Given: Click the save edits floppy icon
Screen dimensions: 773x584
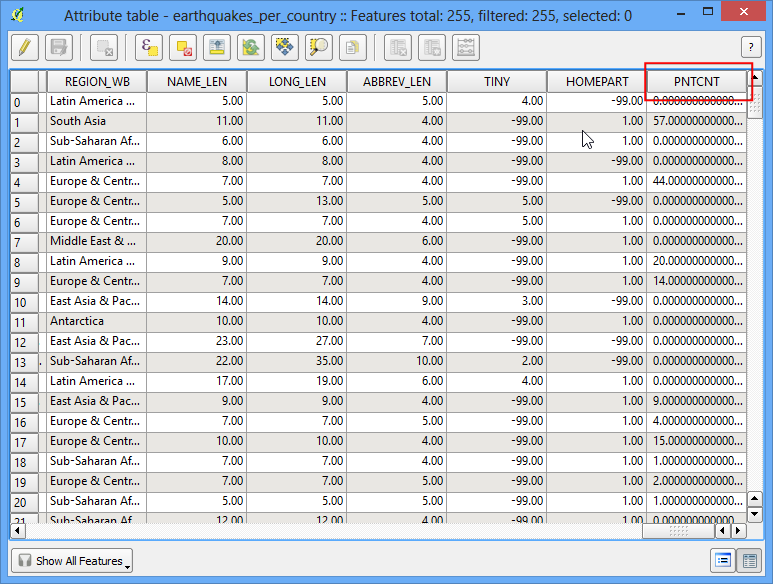Looking at the screenshot, I should pos(59,48).
